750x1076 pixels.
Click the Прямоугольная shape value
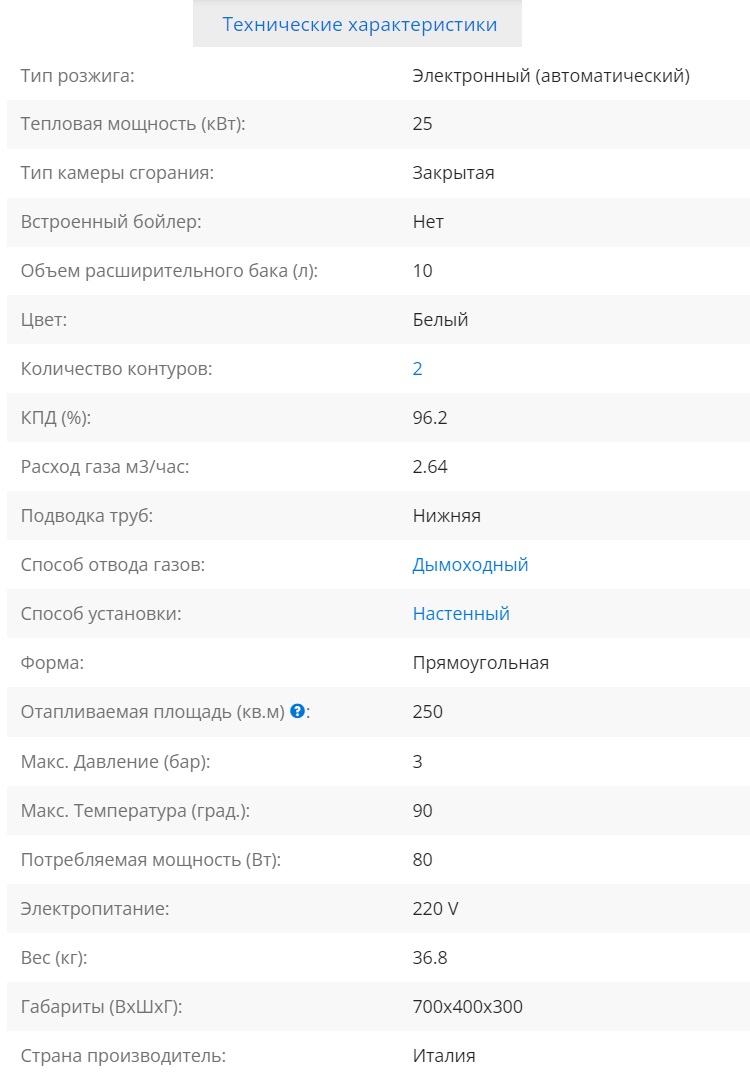tap(480, 663)
